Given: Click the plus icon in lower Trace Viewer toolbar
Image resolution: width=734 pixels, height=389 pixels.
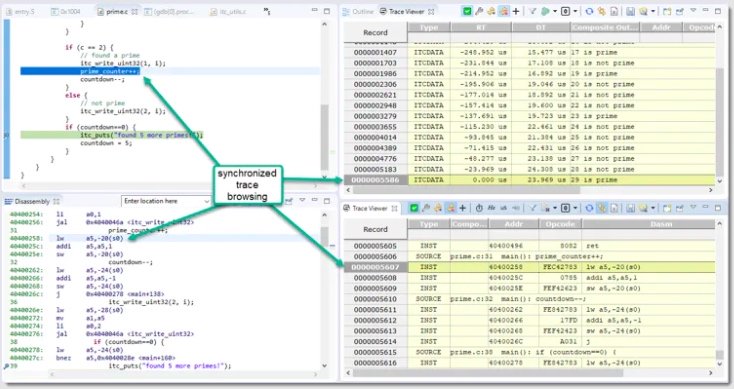Looking at the screenshot, I should click(462, 208).
